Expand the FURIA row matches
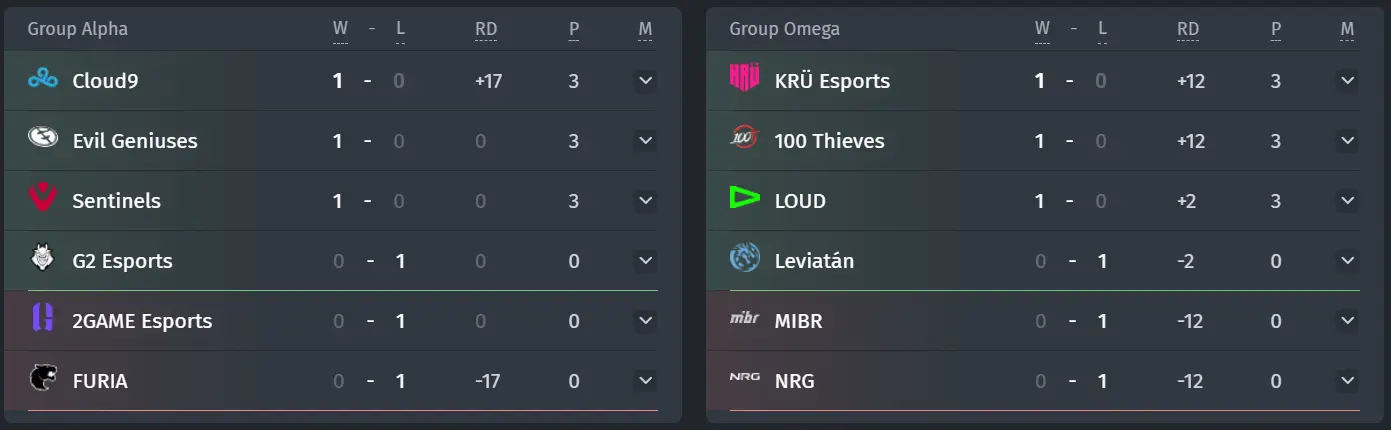This screenshot has width=1391, height=430. click(x=645, y=380)
